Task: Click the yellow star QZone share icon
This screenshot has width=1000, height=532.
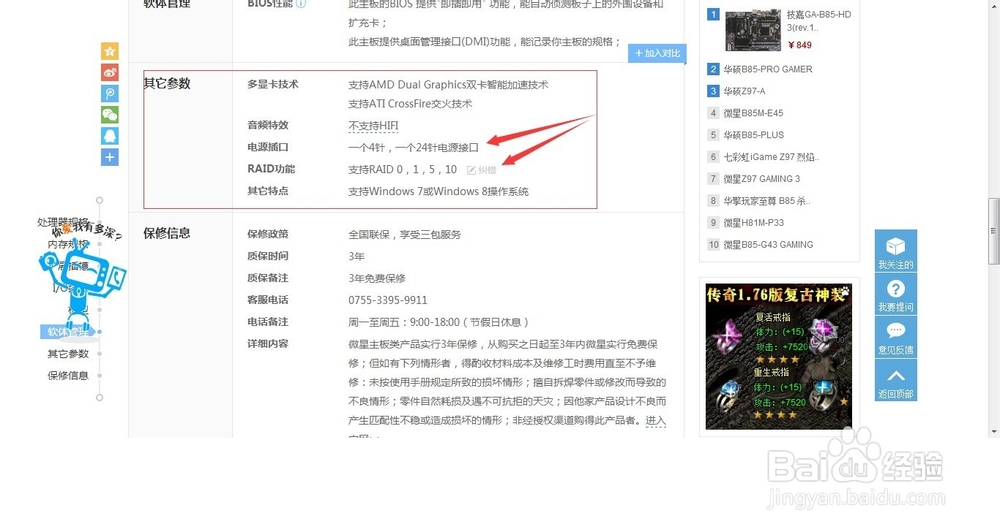Action: [x=110, y=51]
